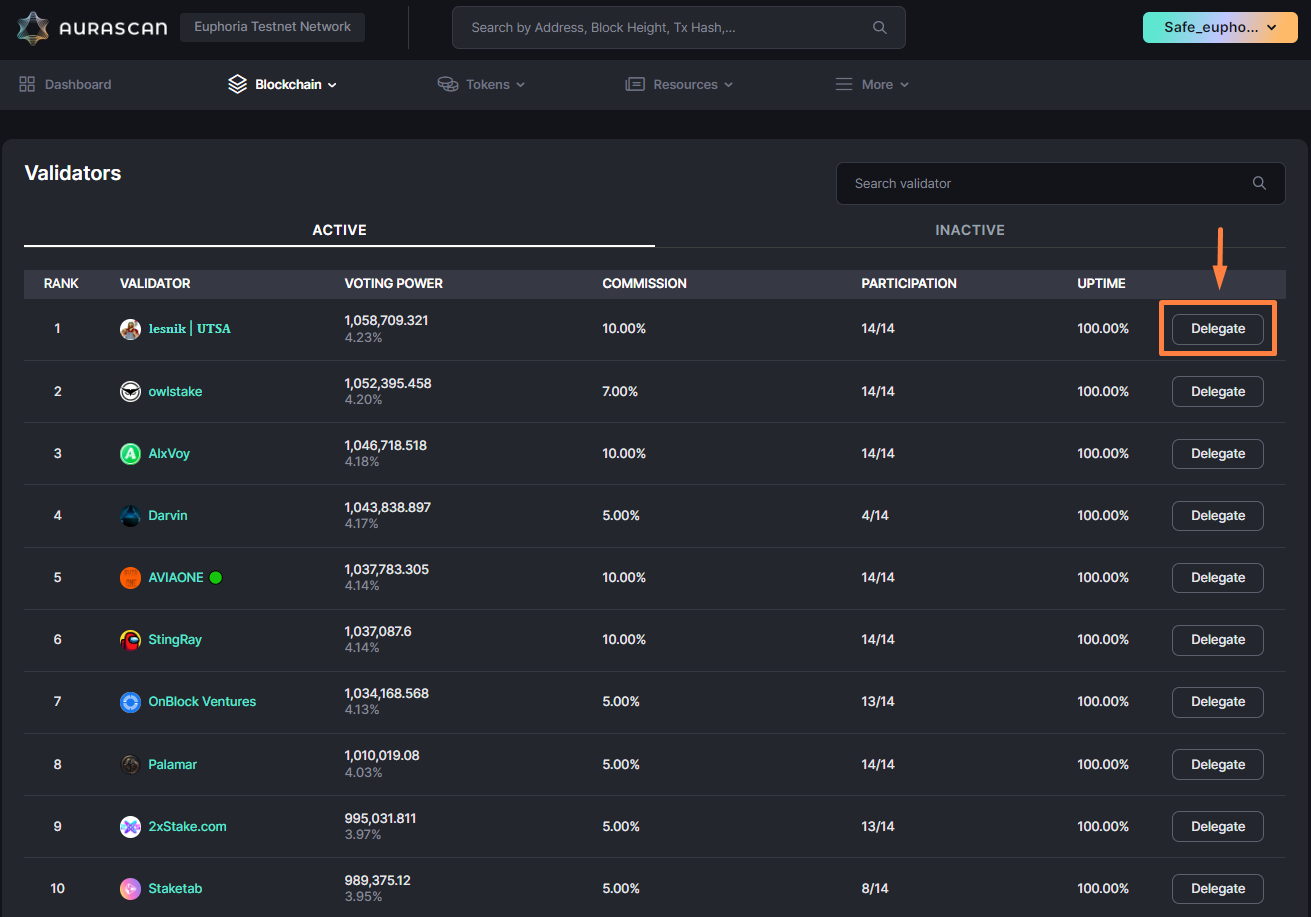Open the Safe_eupho... account dropdown
Viewport: 1311px width, 917px height.
click(x=1221, y=28)
